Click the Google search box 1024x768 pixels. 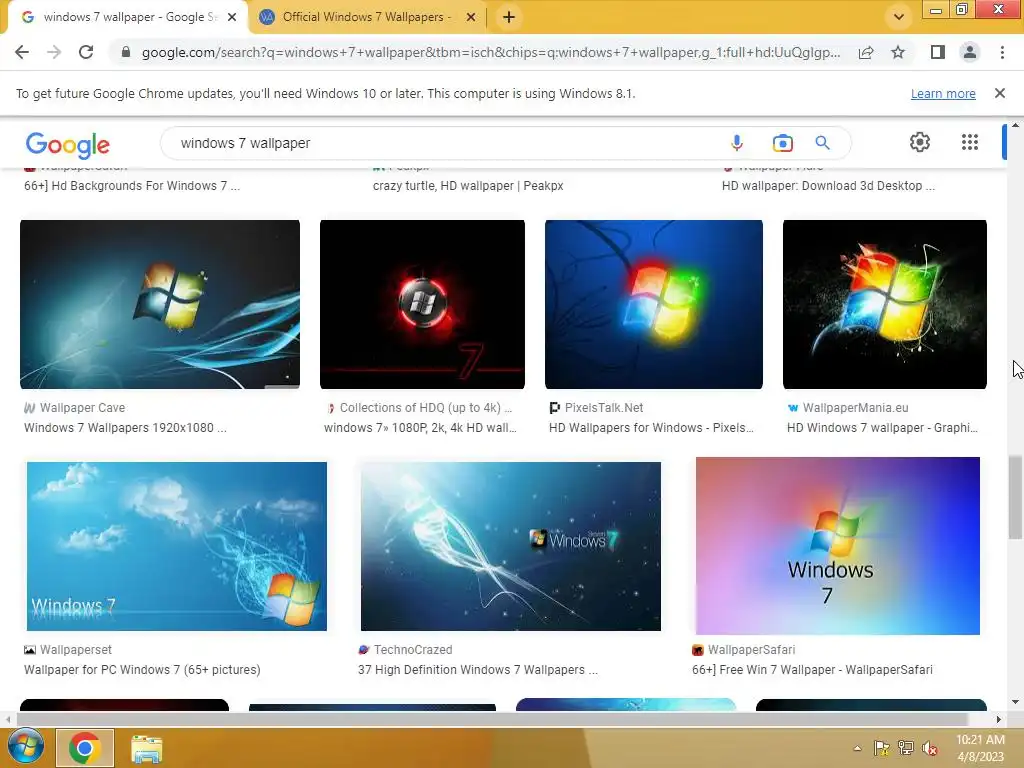click(x=444, y=143)
